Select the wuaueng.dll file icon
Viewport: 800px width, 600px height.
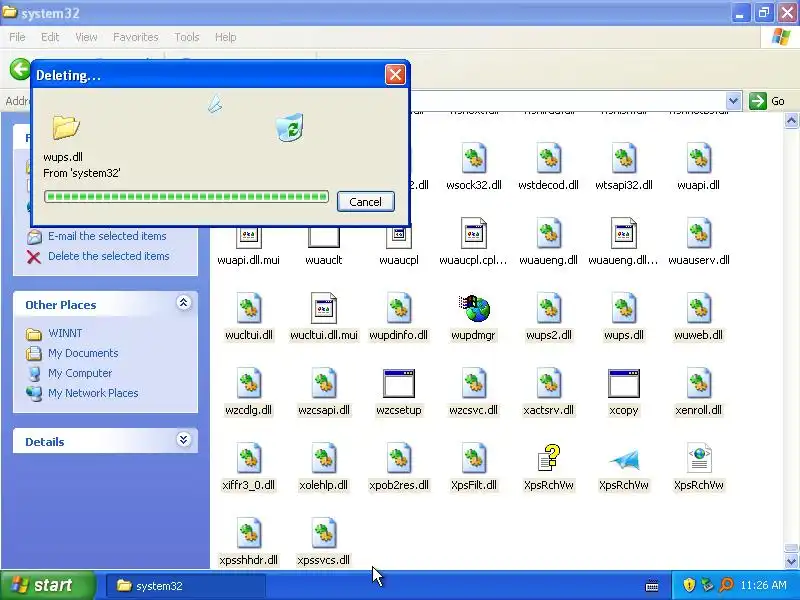point(548,233)
